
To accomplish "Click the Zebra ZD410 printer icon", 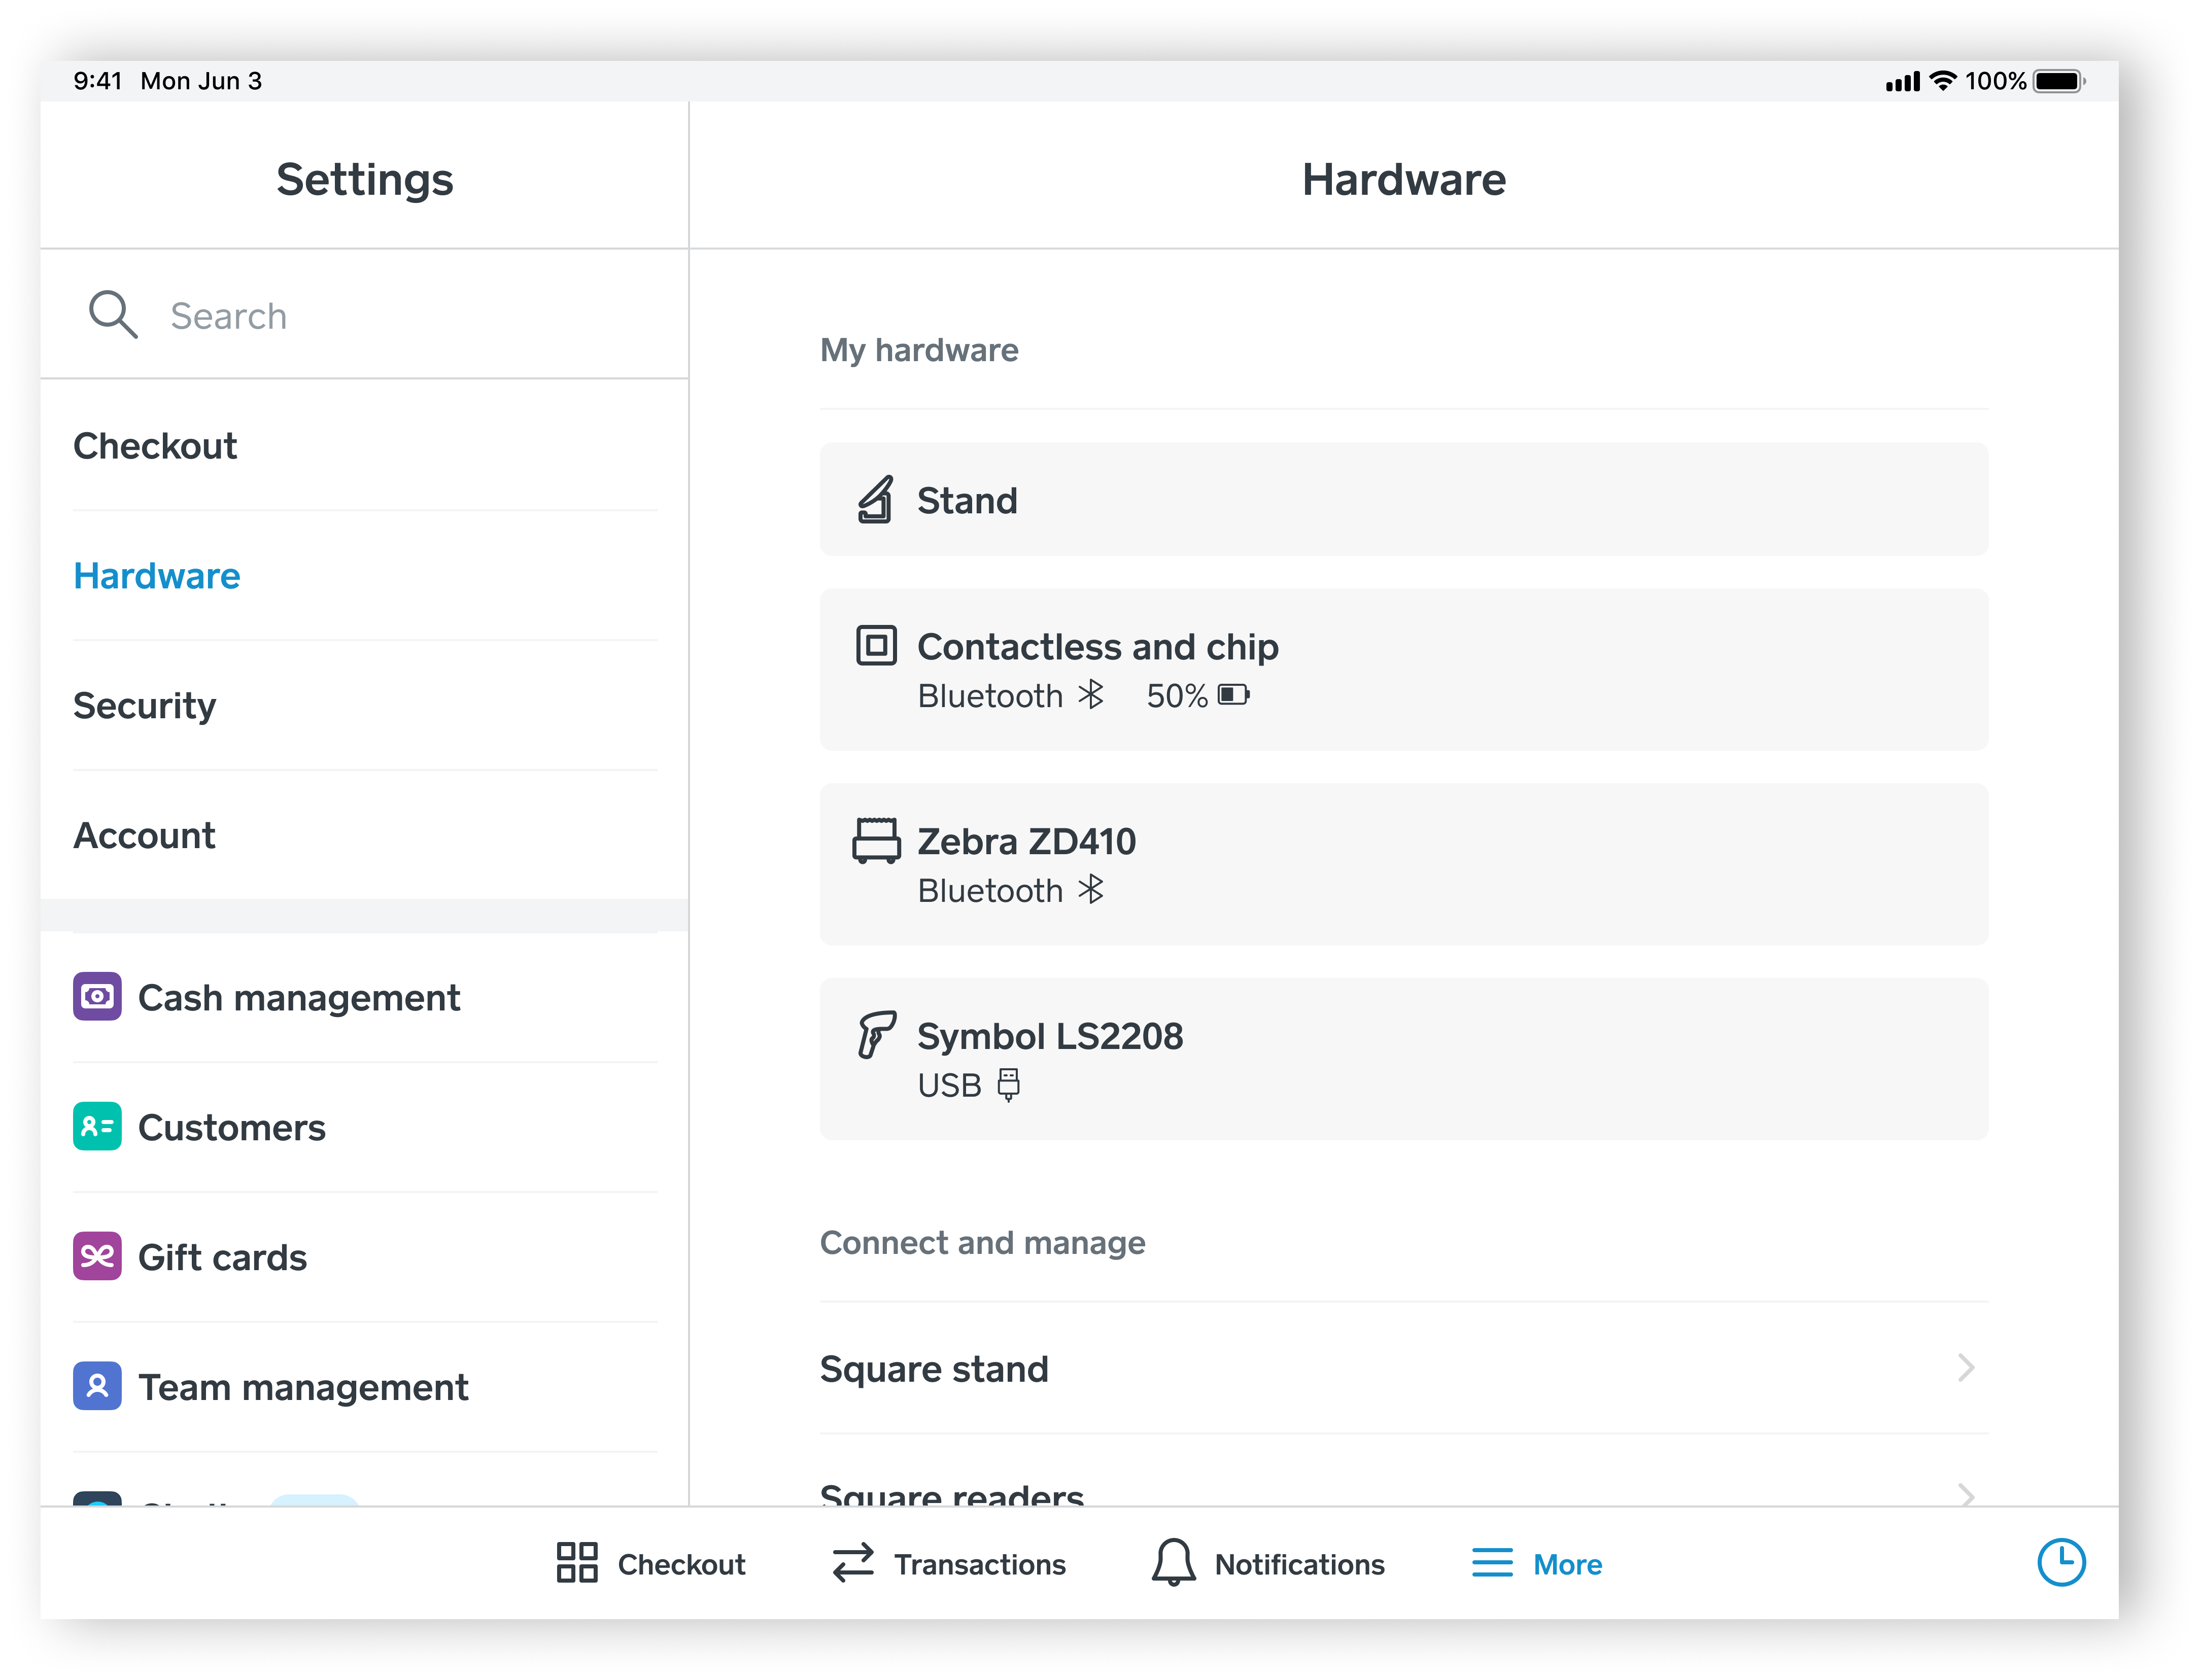I will [876, 840].
